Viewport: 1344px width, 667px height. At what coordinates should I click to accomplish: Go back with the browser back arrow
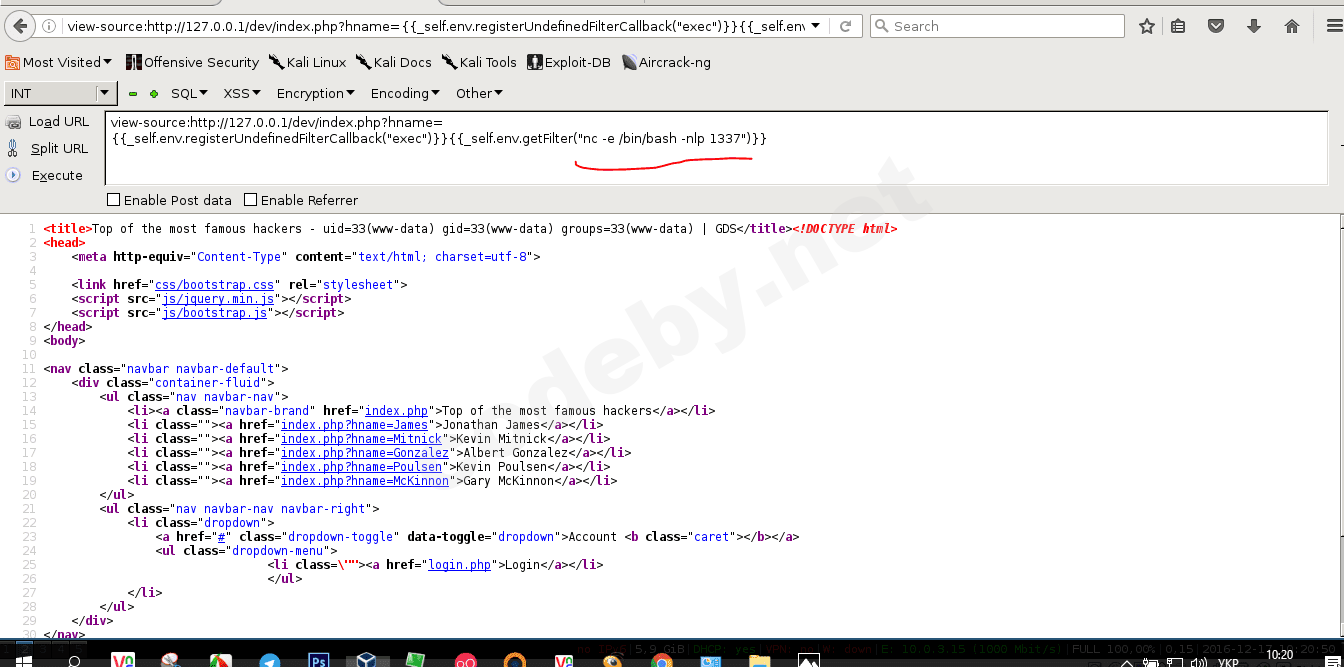[x=20, y=26]
